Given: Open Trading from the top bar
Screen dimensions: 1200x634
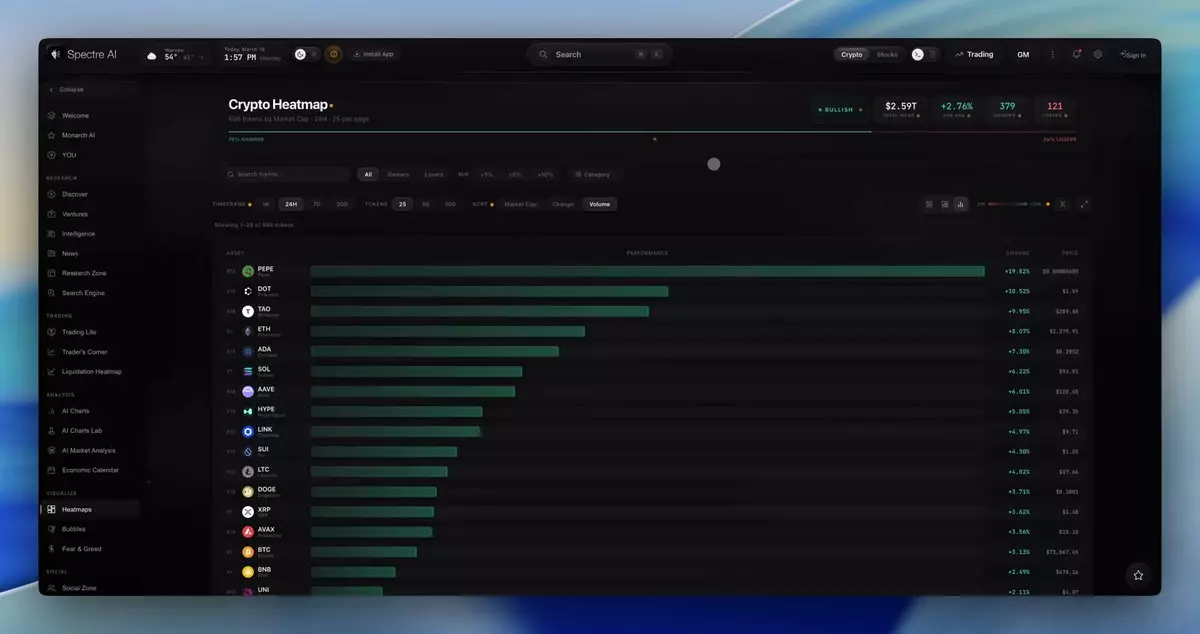Looking at the screenshot, I should (974, 54).
